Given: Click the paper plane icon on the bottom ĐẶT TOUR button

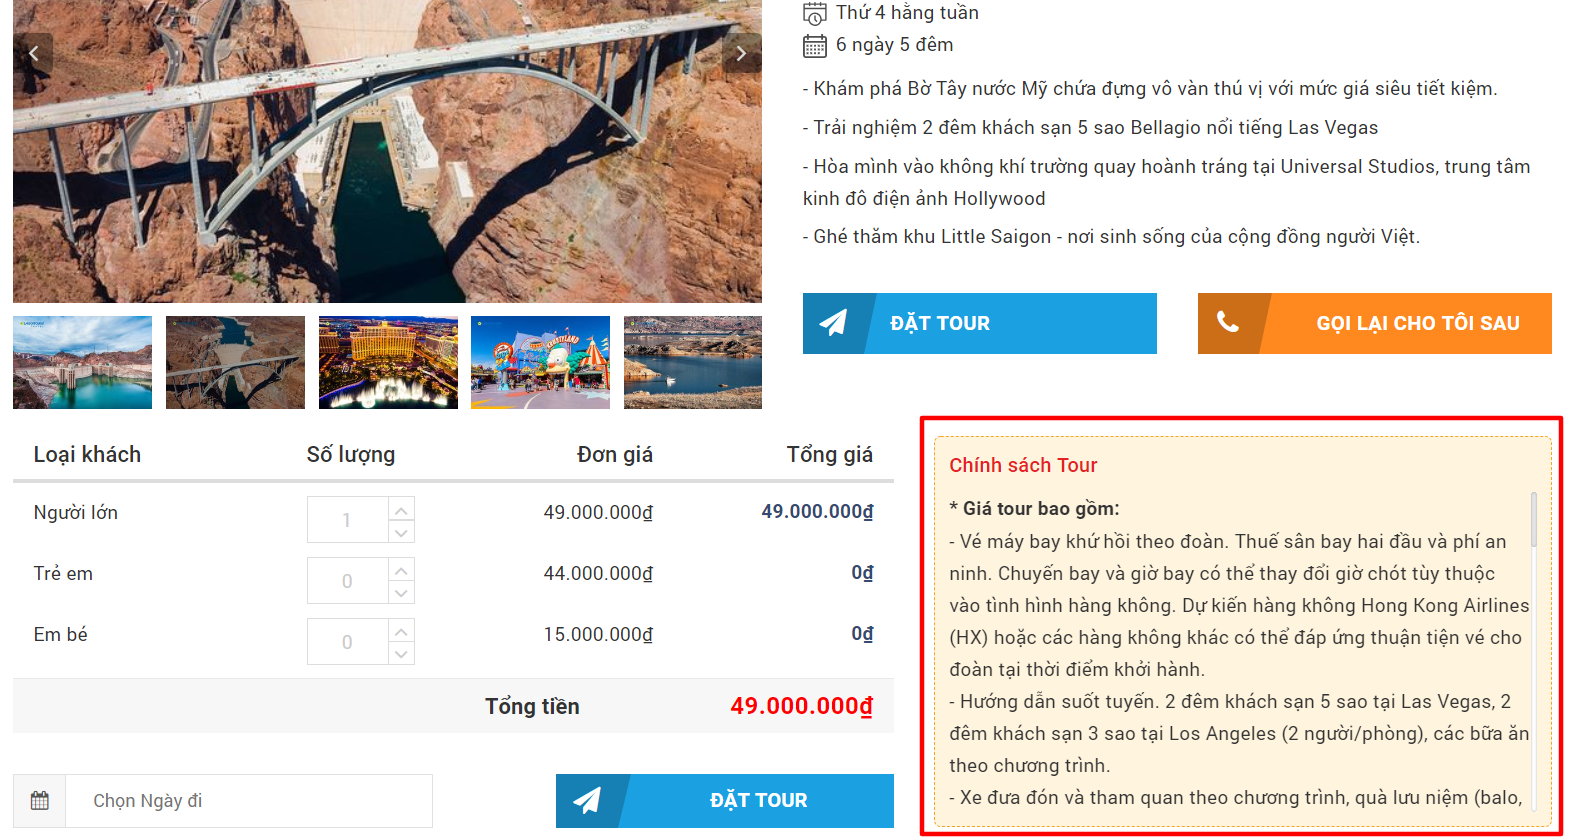Looking at the screenshot, I should (x=587, y=800).
